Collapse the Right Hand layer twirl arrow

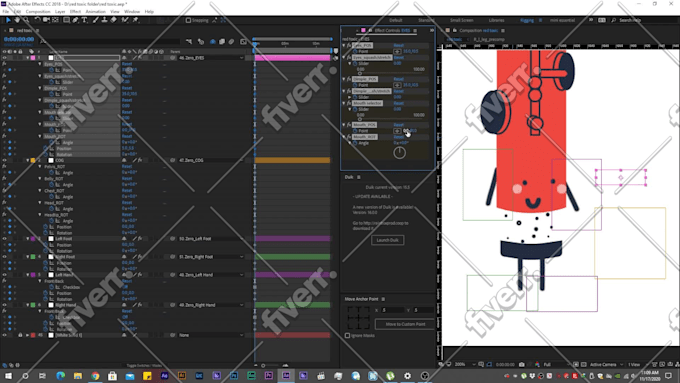coord(27,305)
